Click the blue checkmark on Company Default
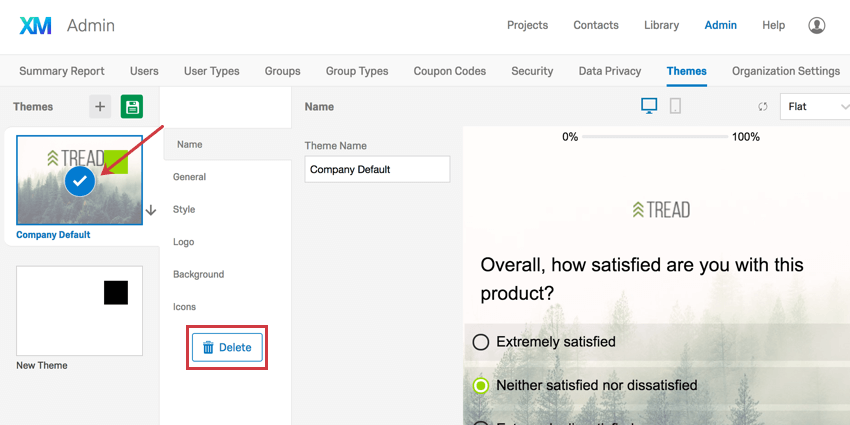This screenshot has width=850, height=425. coord(80,182)
